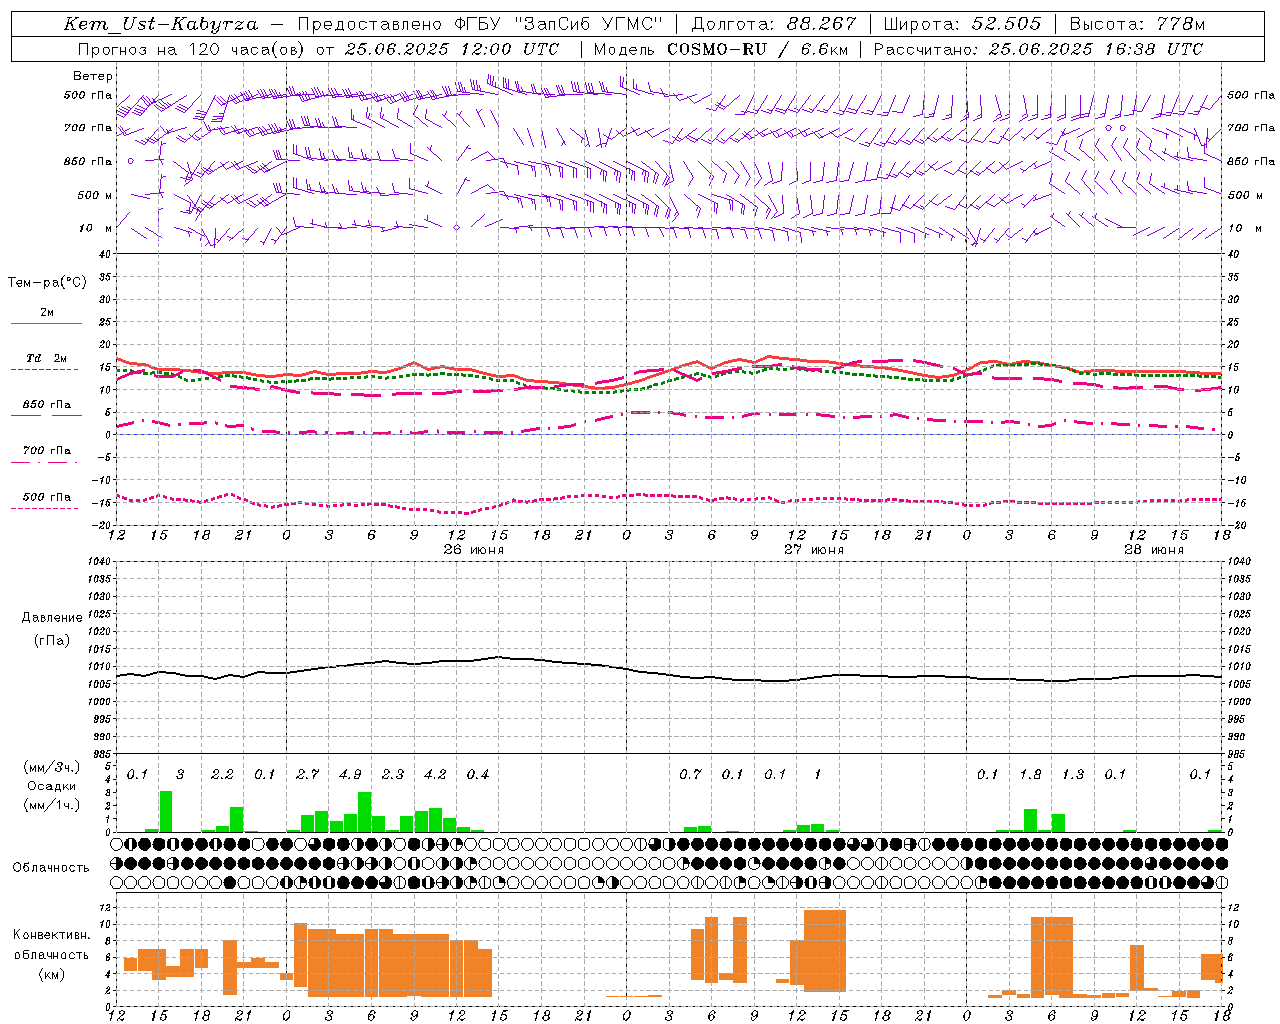Screen dimensions: 1280x1024
Task: Click the 2.2 precipitation value
Action: click(x=222, y=775)
